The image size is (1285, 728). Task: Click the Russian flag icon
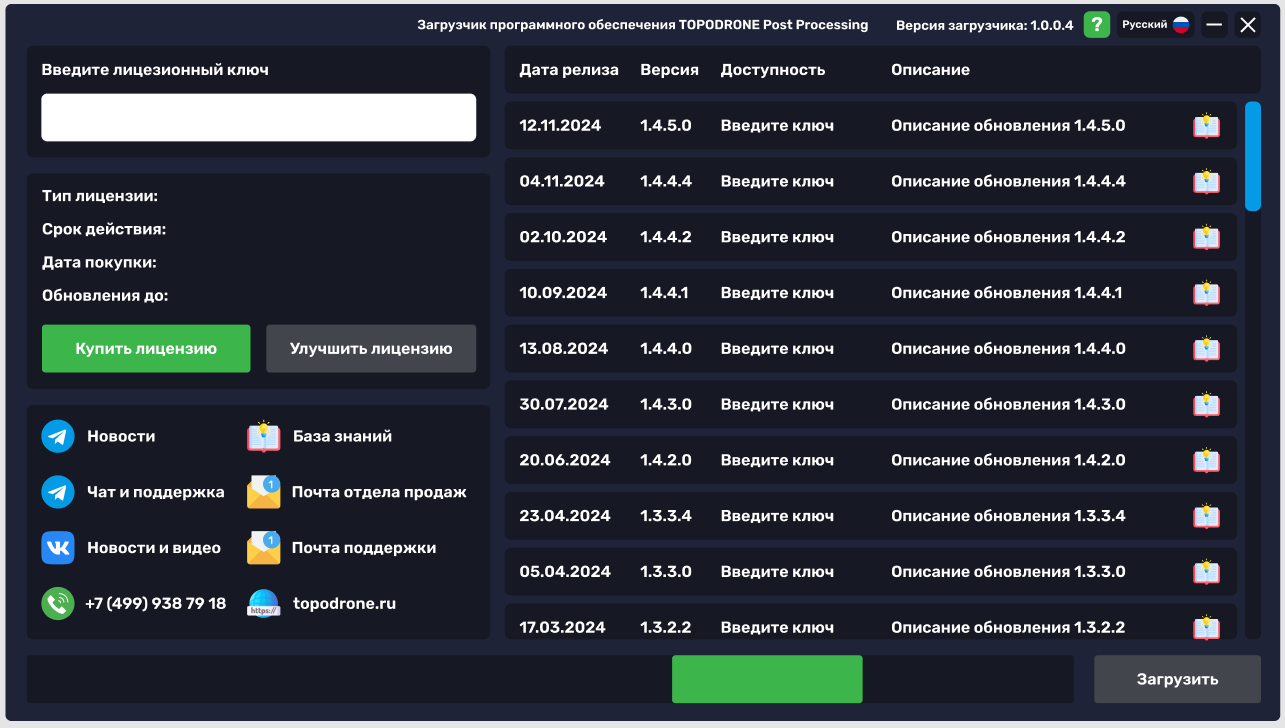[x=1181, y=25]
